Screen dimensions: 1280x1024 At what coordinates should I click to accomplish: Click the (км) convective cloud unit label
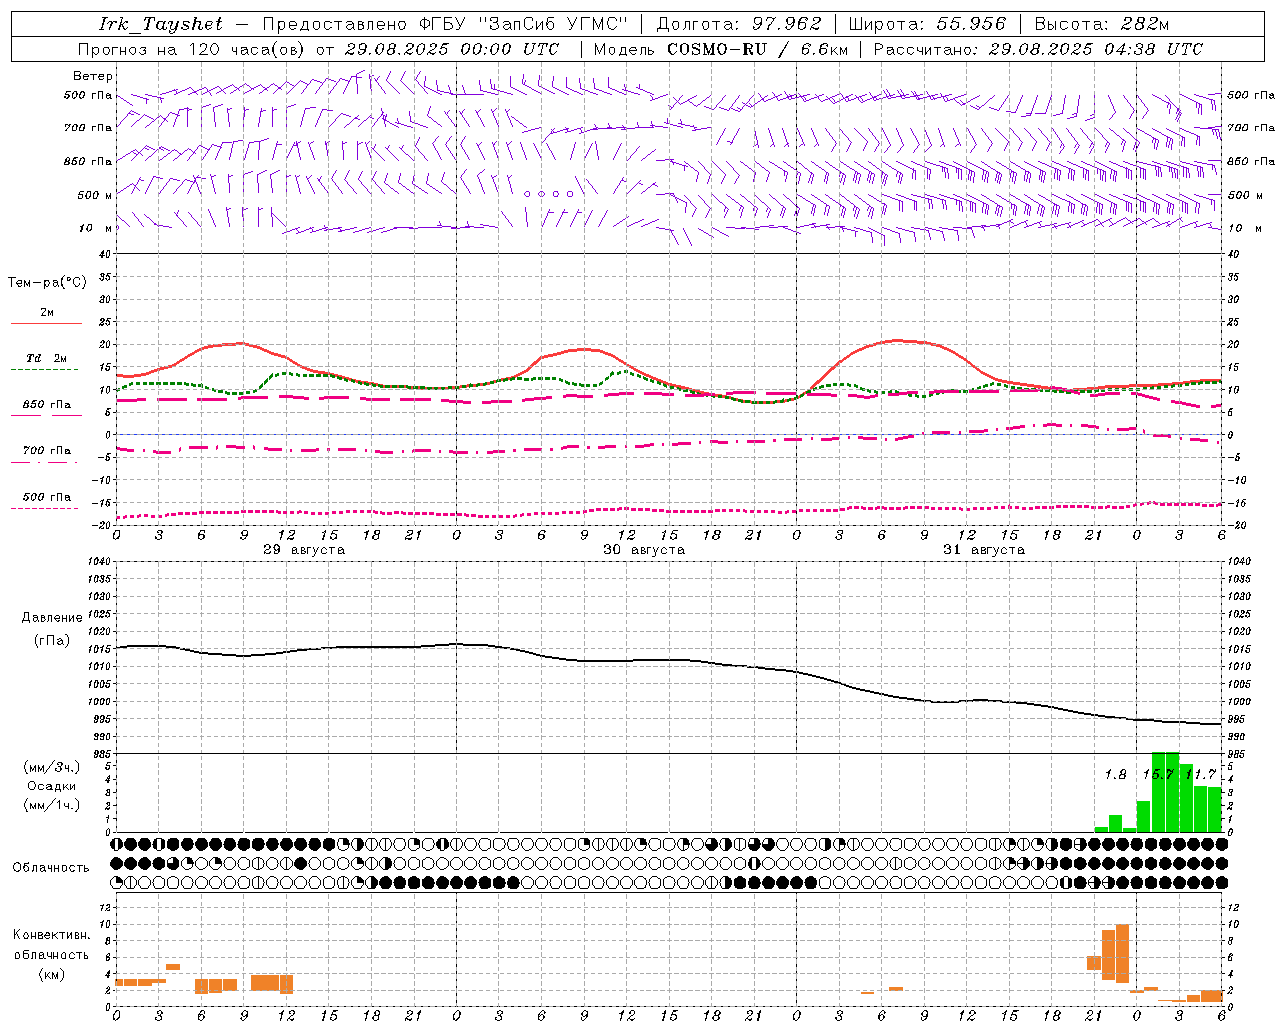click(52, 974)
